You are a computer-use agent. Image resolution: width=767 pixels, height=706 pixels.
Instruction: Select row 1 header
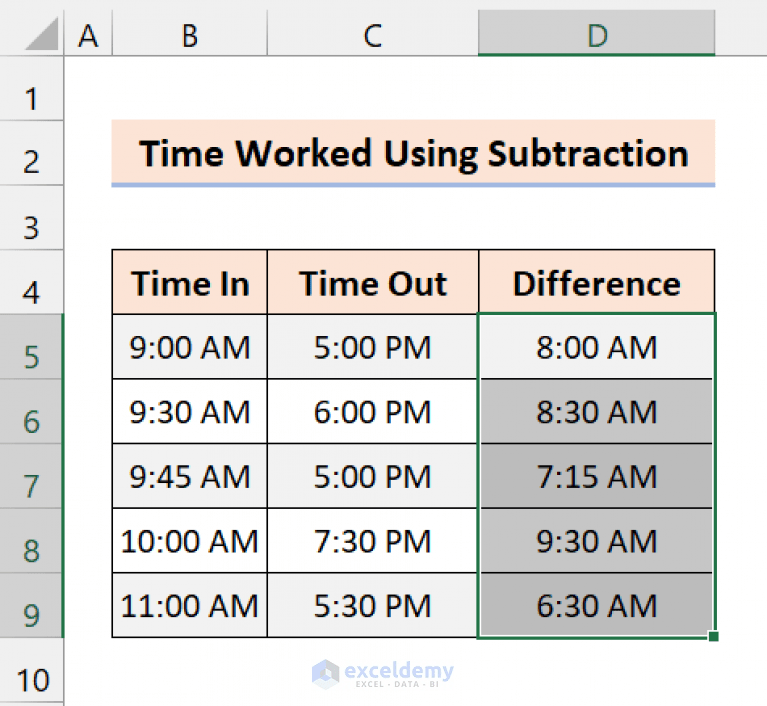point(31,89)
